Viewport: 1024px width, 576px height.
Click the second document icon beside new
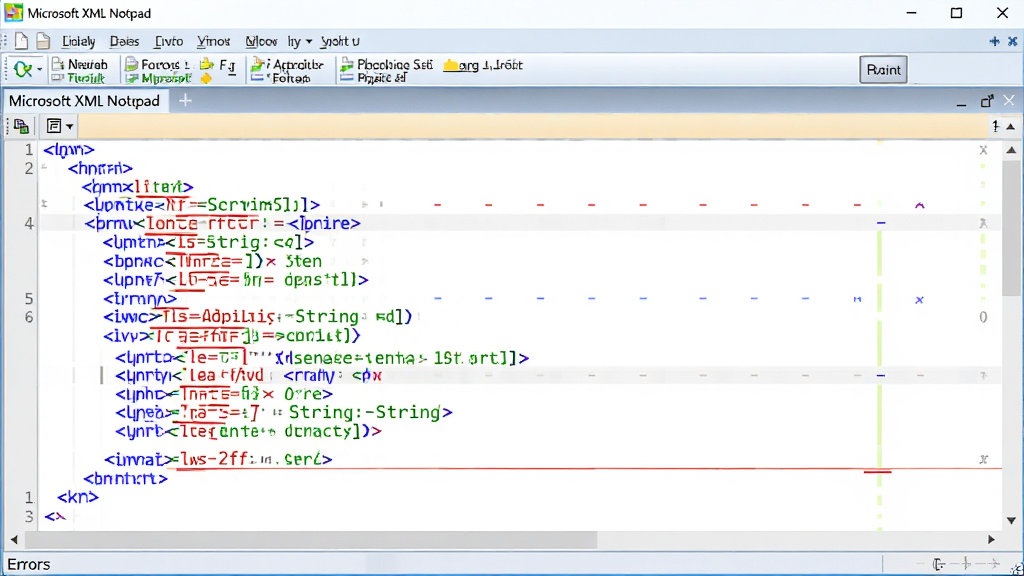(x=43, y=41)
